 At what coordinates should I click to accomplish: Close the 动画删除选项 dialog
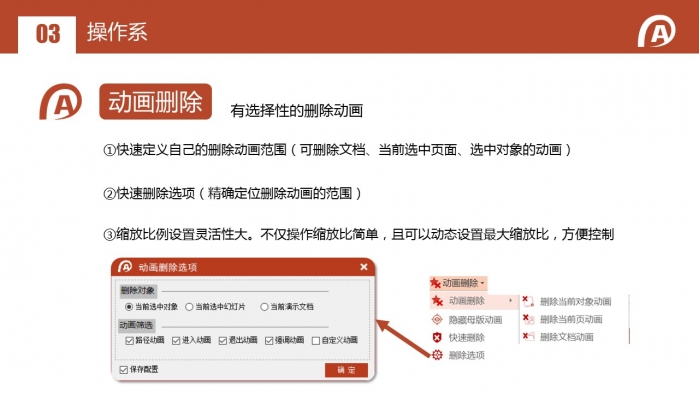pyautogui.click(x=364, y=267)
